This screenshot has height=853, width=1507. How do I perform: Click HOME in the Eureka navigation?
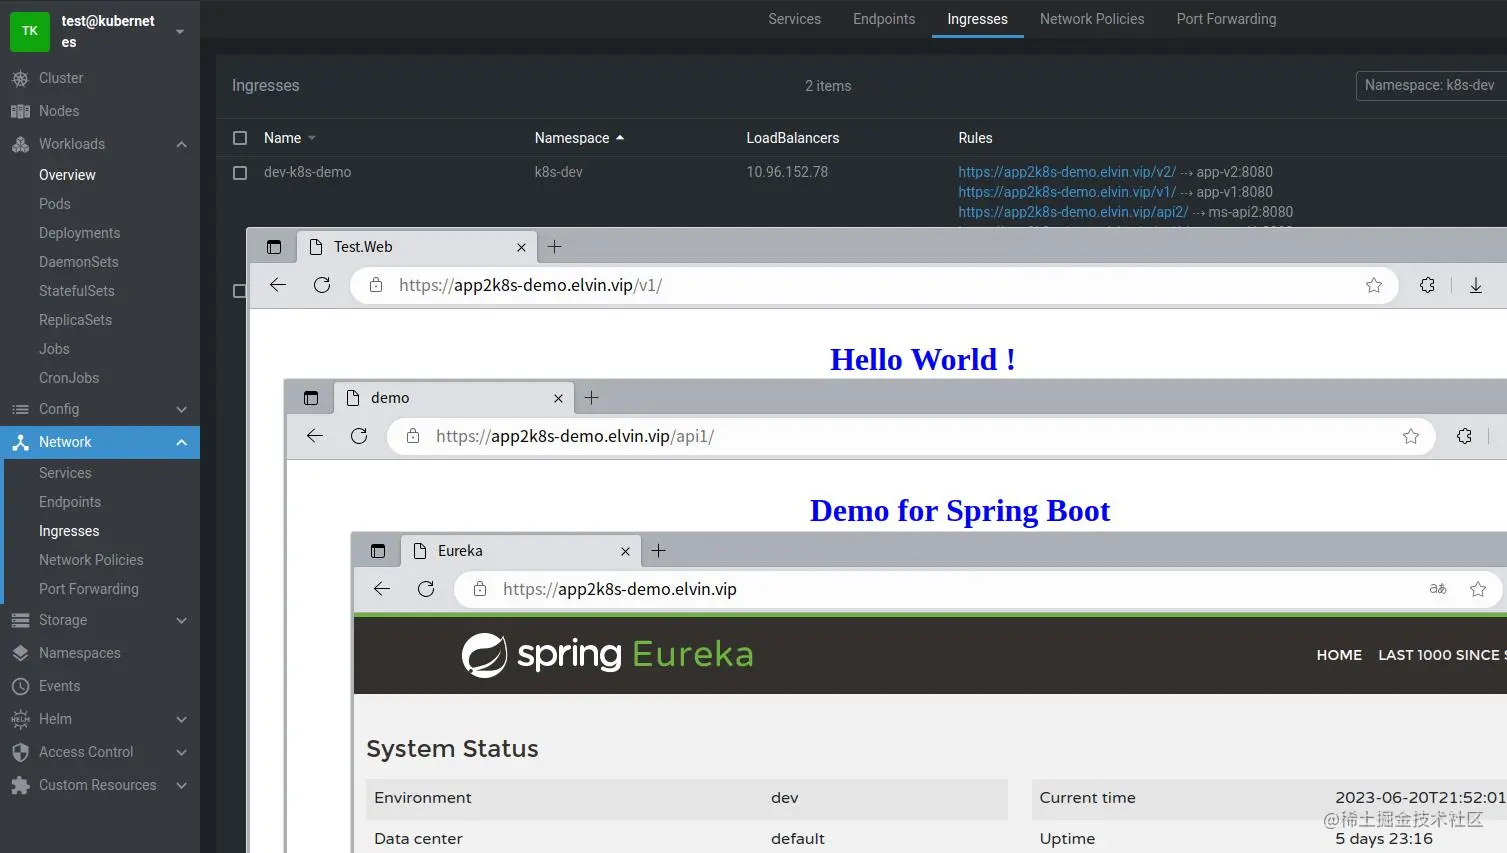[1339, 655]
